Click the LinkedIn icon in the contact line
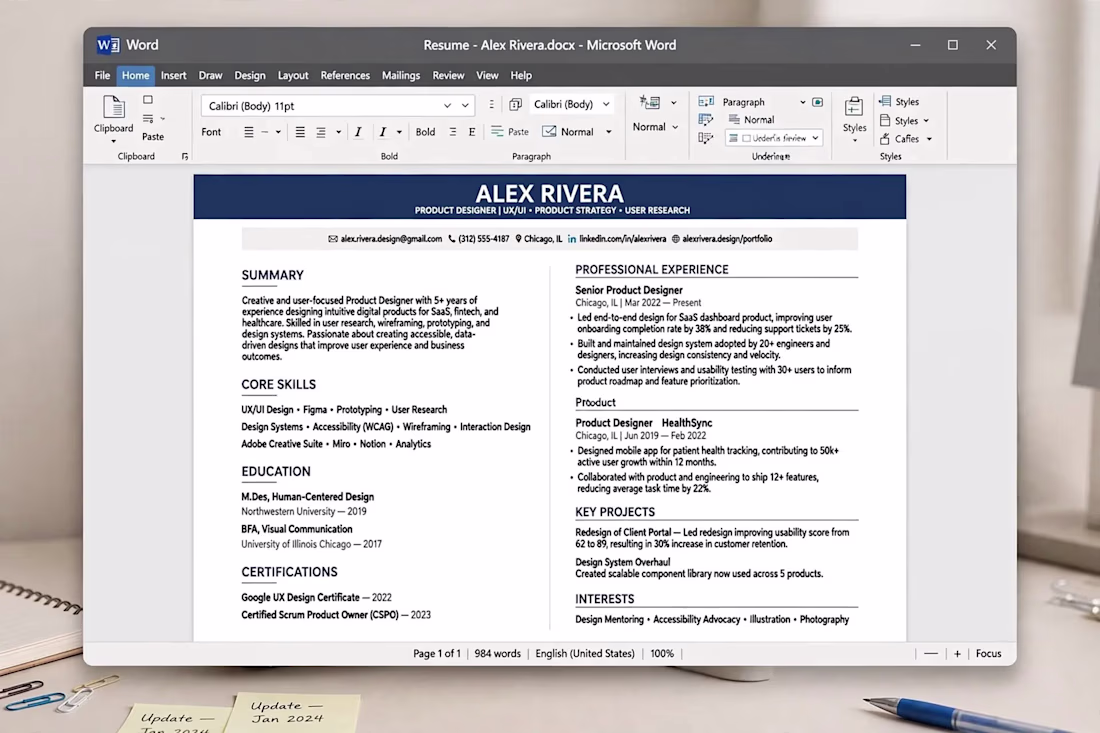 click(x=572, y=239)
